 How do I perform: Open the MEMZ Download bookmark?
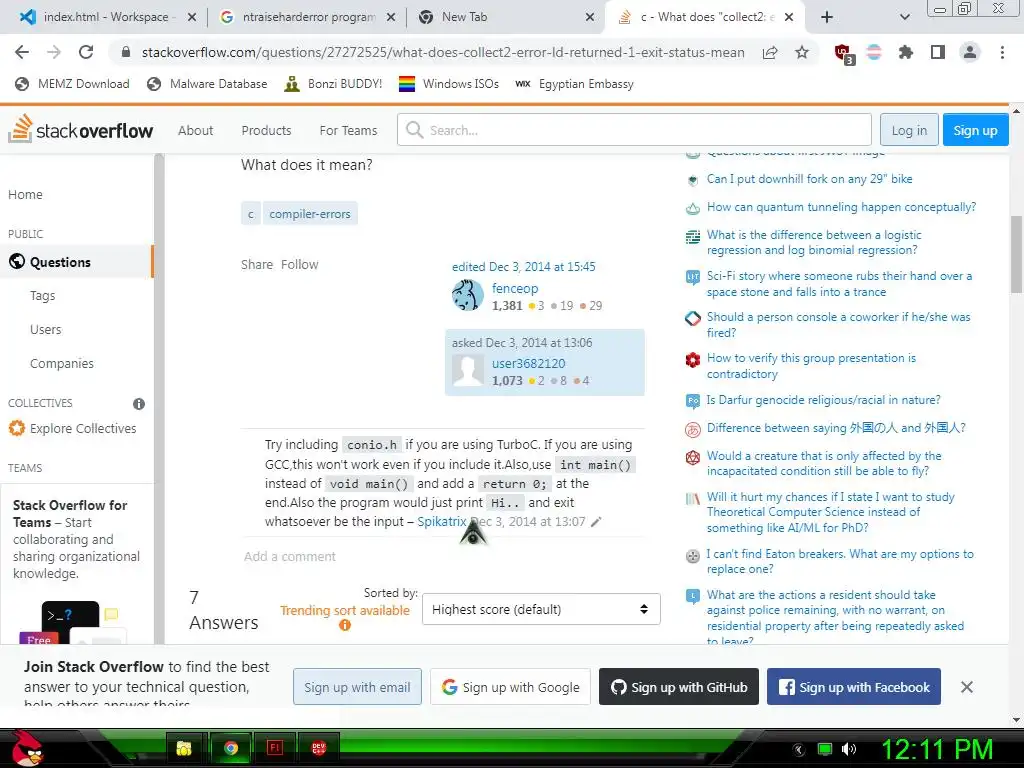pos(72,84)
